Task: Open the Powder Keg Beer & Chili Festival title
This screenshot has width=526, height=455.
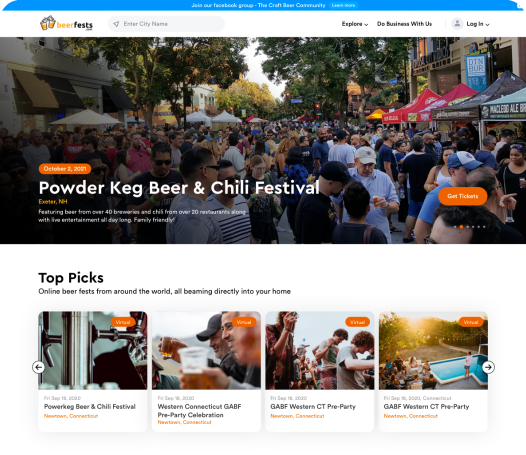Action: pos(179,188)
